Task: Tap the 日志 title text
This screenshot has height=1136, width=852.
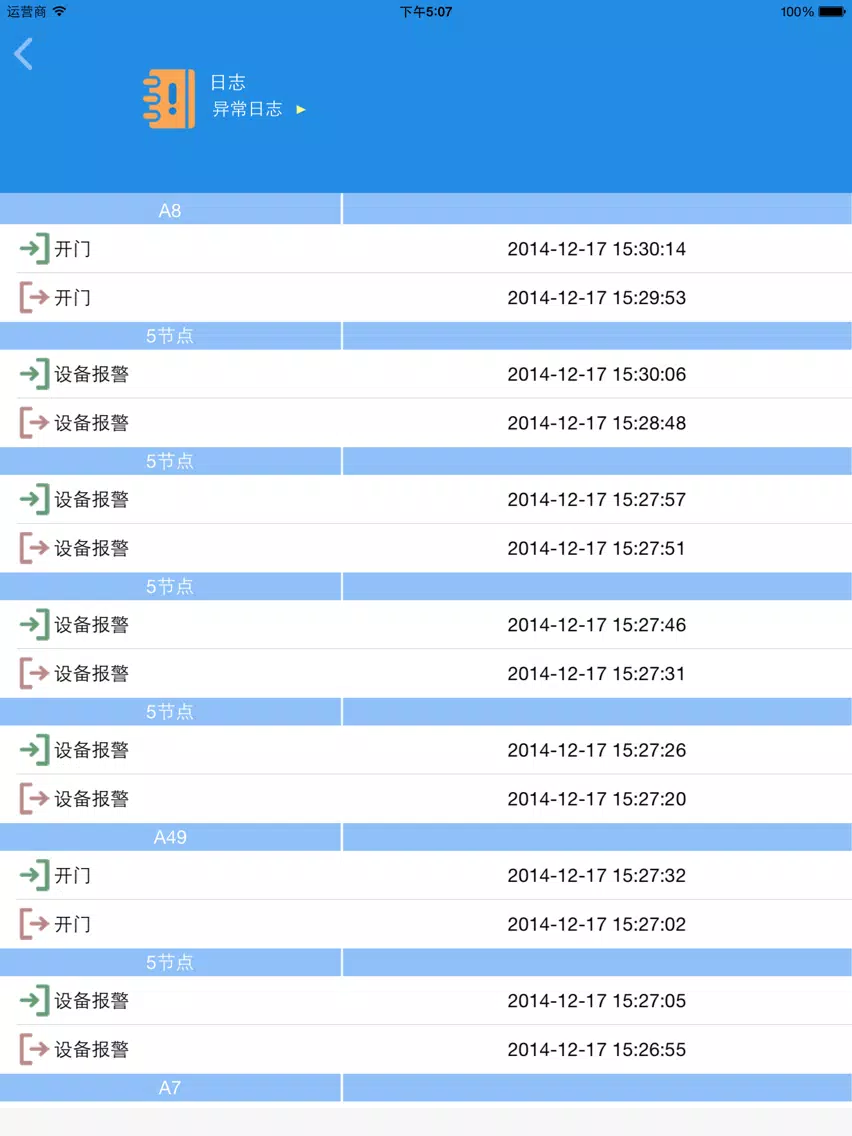Action: point(228,83)
